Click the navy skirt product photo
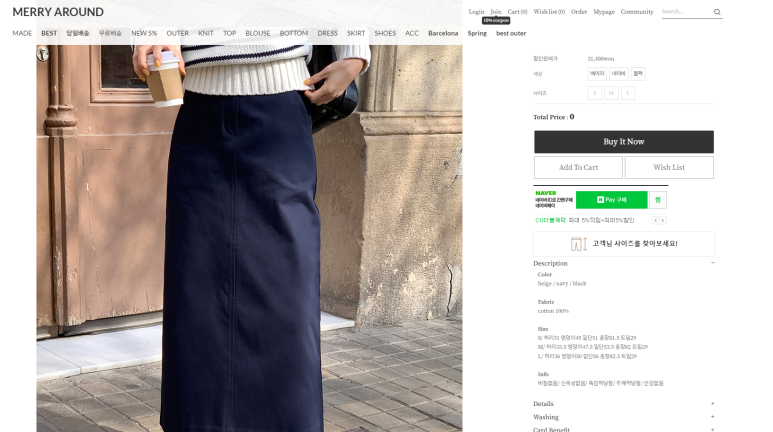This screenshot has width=773, height=432. [x=249, y=238]
